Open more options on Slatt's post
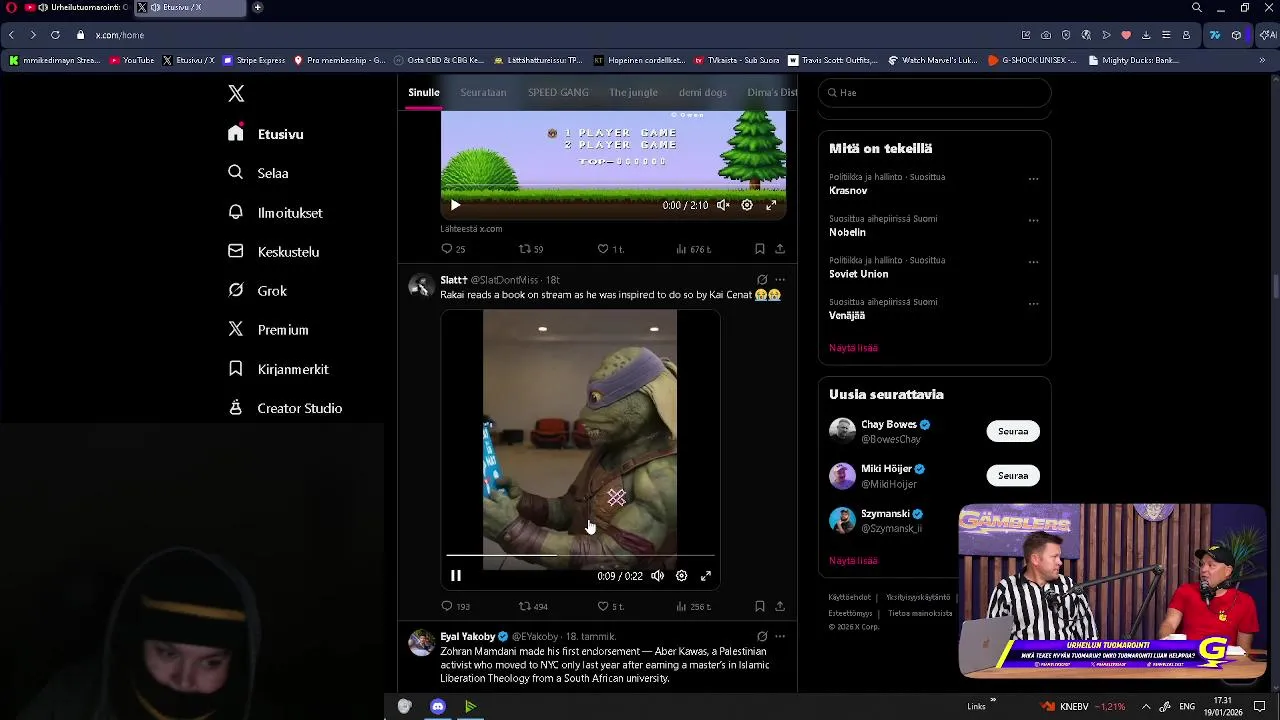The width and height of the screenshot is (1280, 720). point(780,280)
